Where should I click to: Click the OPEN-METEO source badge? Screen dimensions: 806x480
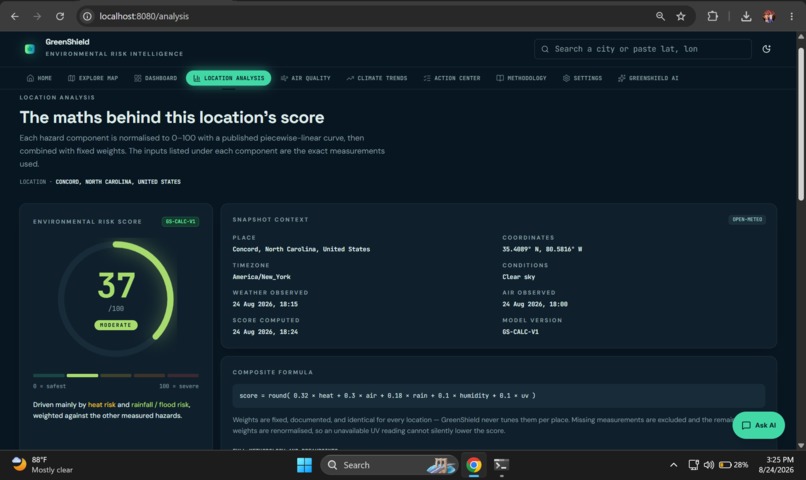[x=747, y=219]
